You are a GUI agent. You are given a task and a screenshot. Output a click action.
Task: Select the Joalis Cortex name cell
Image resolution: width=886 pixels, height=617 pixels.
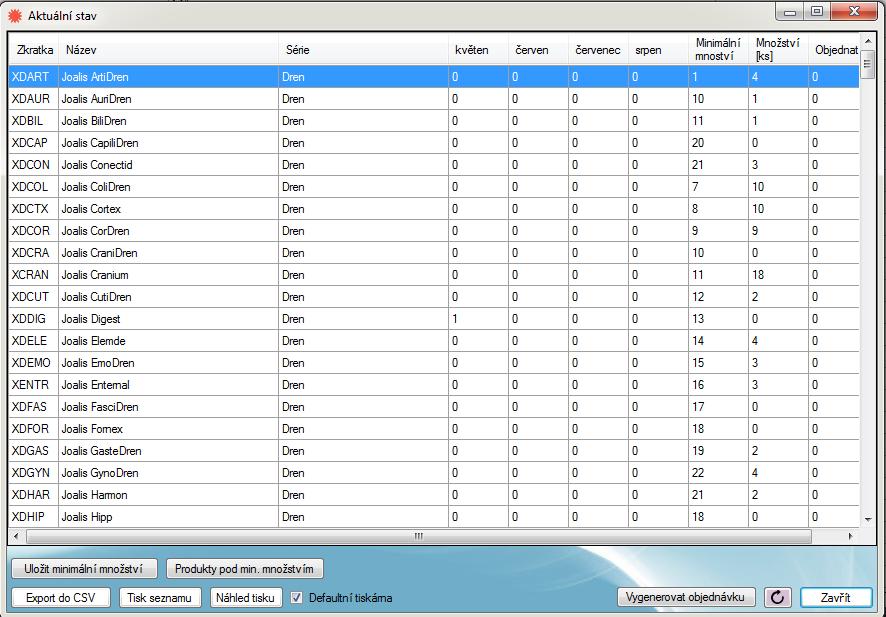click(168, 209)
